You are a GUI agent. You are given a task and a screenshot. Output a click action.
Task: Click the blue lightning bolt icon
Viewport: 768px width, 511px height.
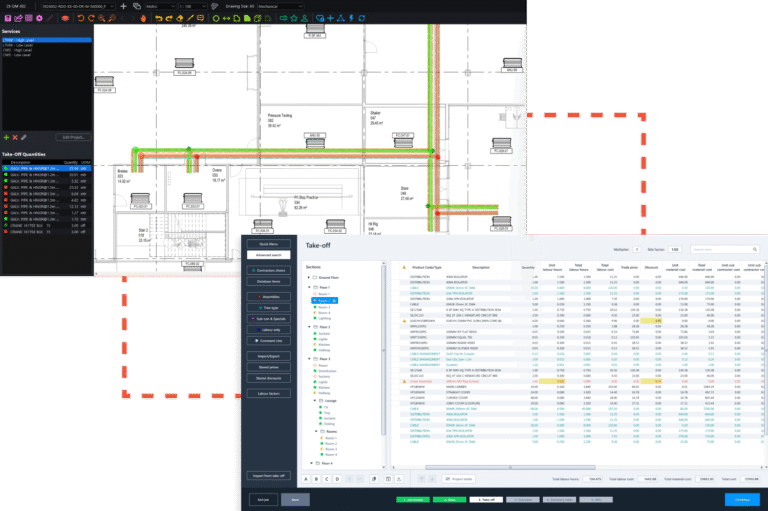(x=351, y=18)
